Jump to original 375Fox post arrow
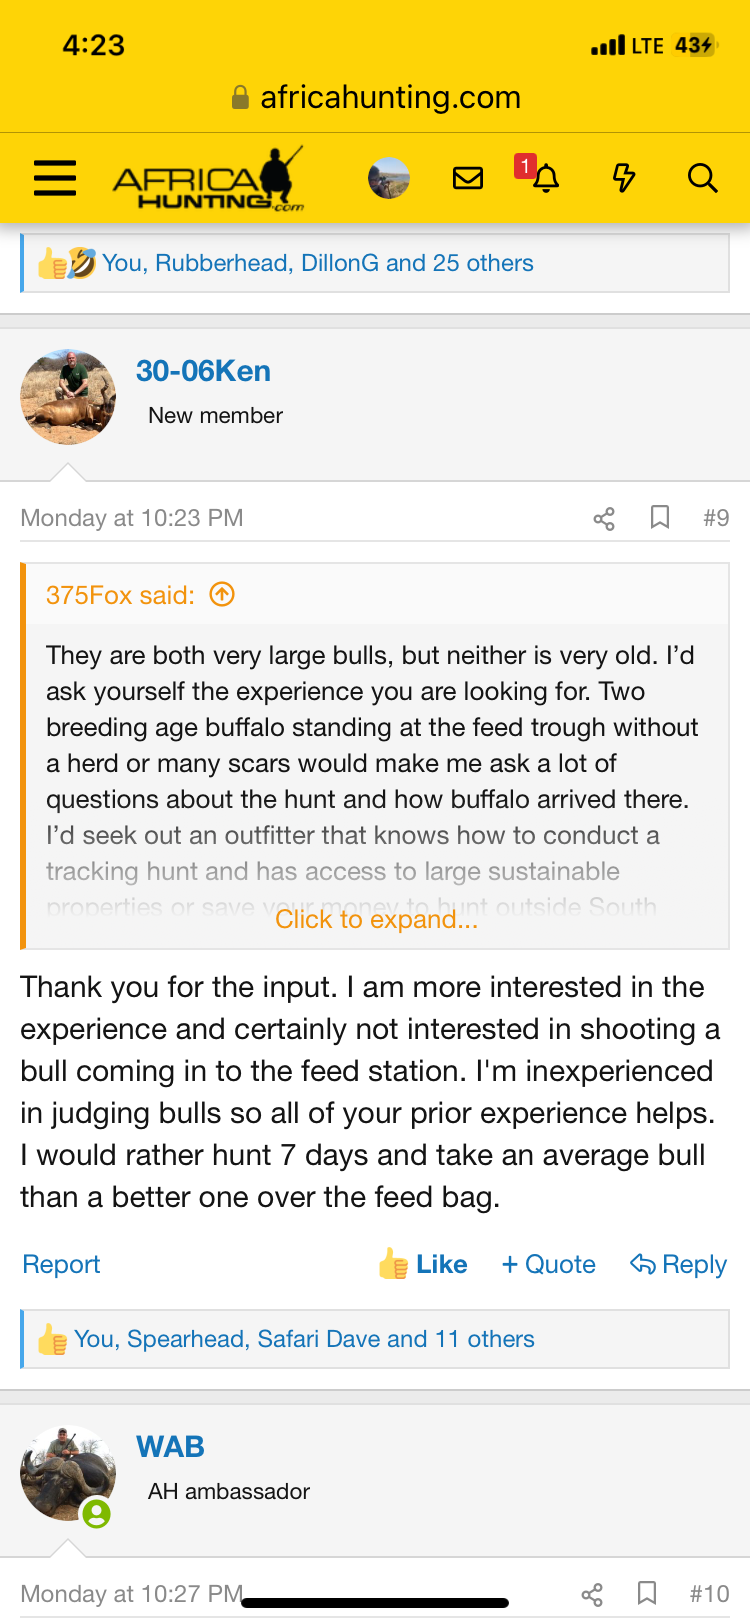Screen dimensions: 750x1624 (x=222, y=595)
